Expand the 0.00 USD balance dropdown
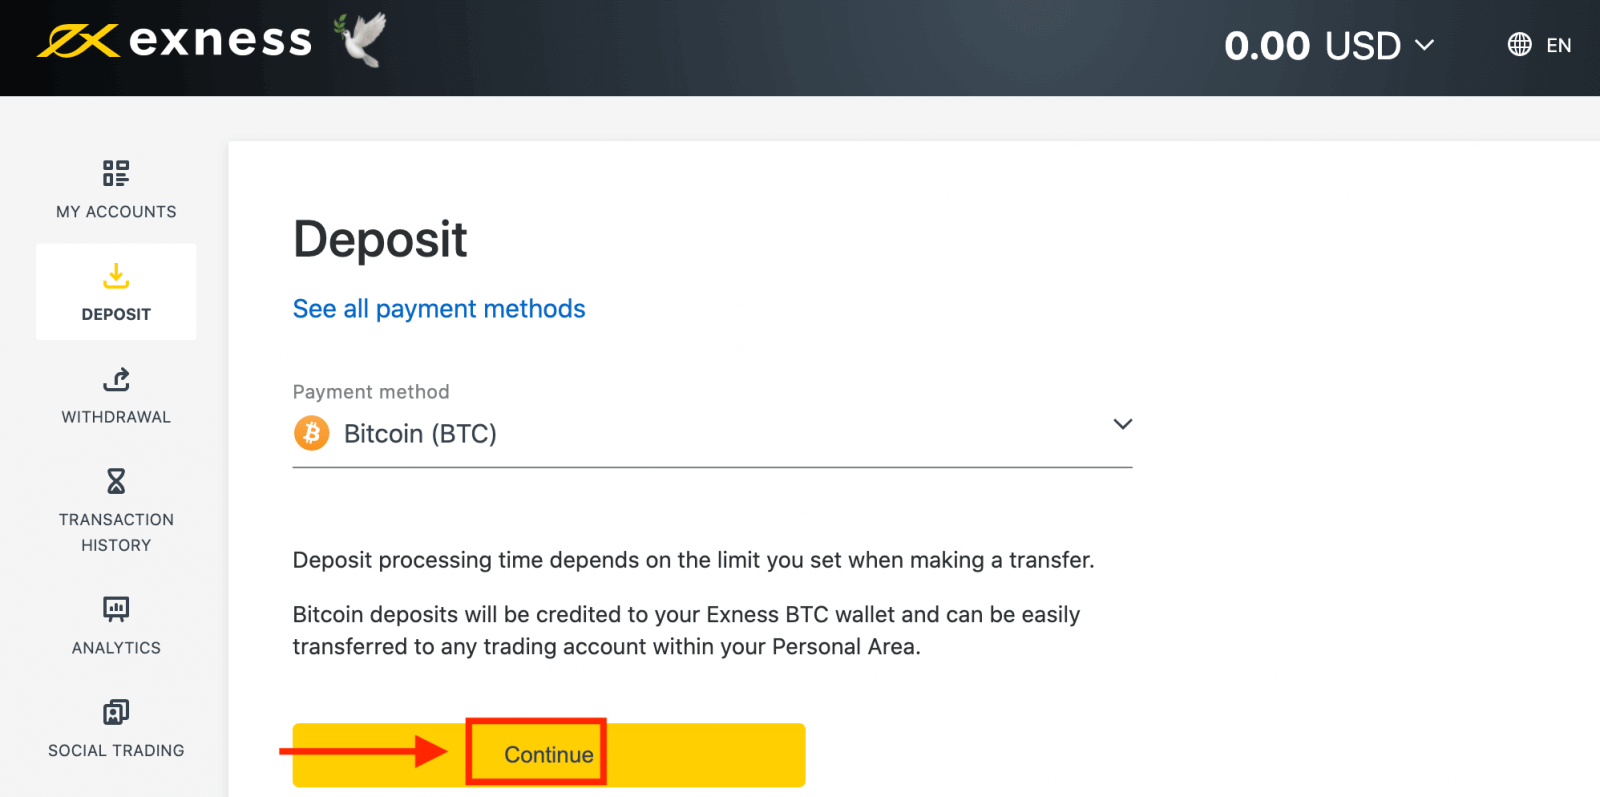Viewport: 1600px width, 797px height. pyautogui.click(x=1328, y=46)
